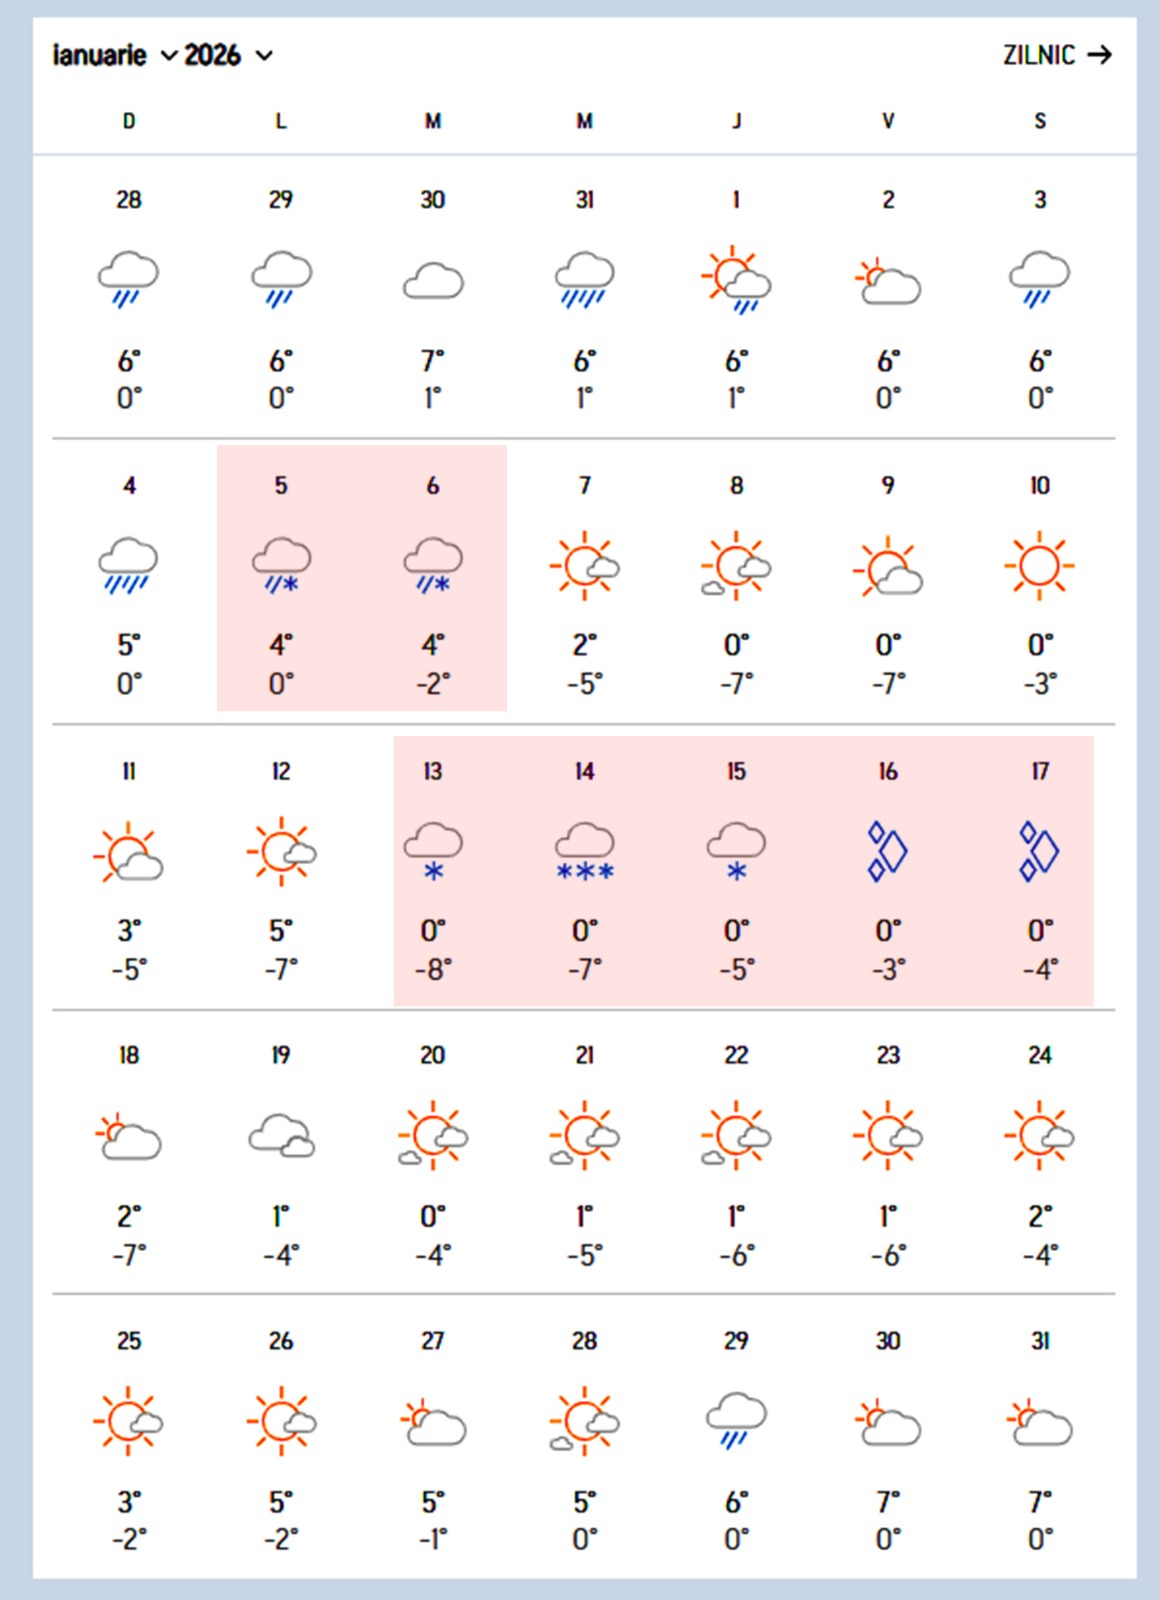Click the -8° low temperature on January 13
The width and height of the screenshot is (1160, 1600).
[433, 969]
